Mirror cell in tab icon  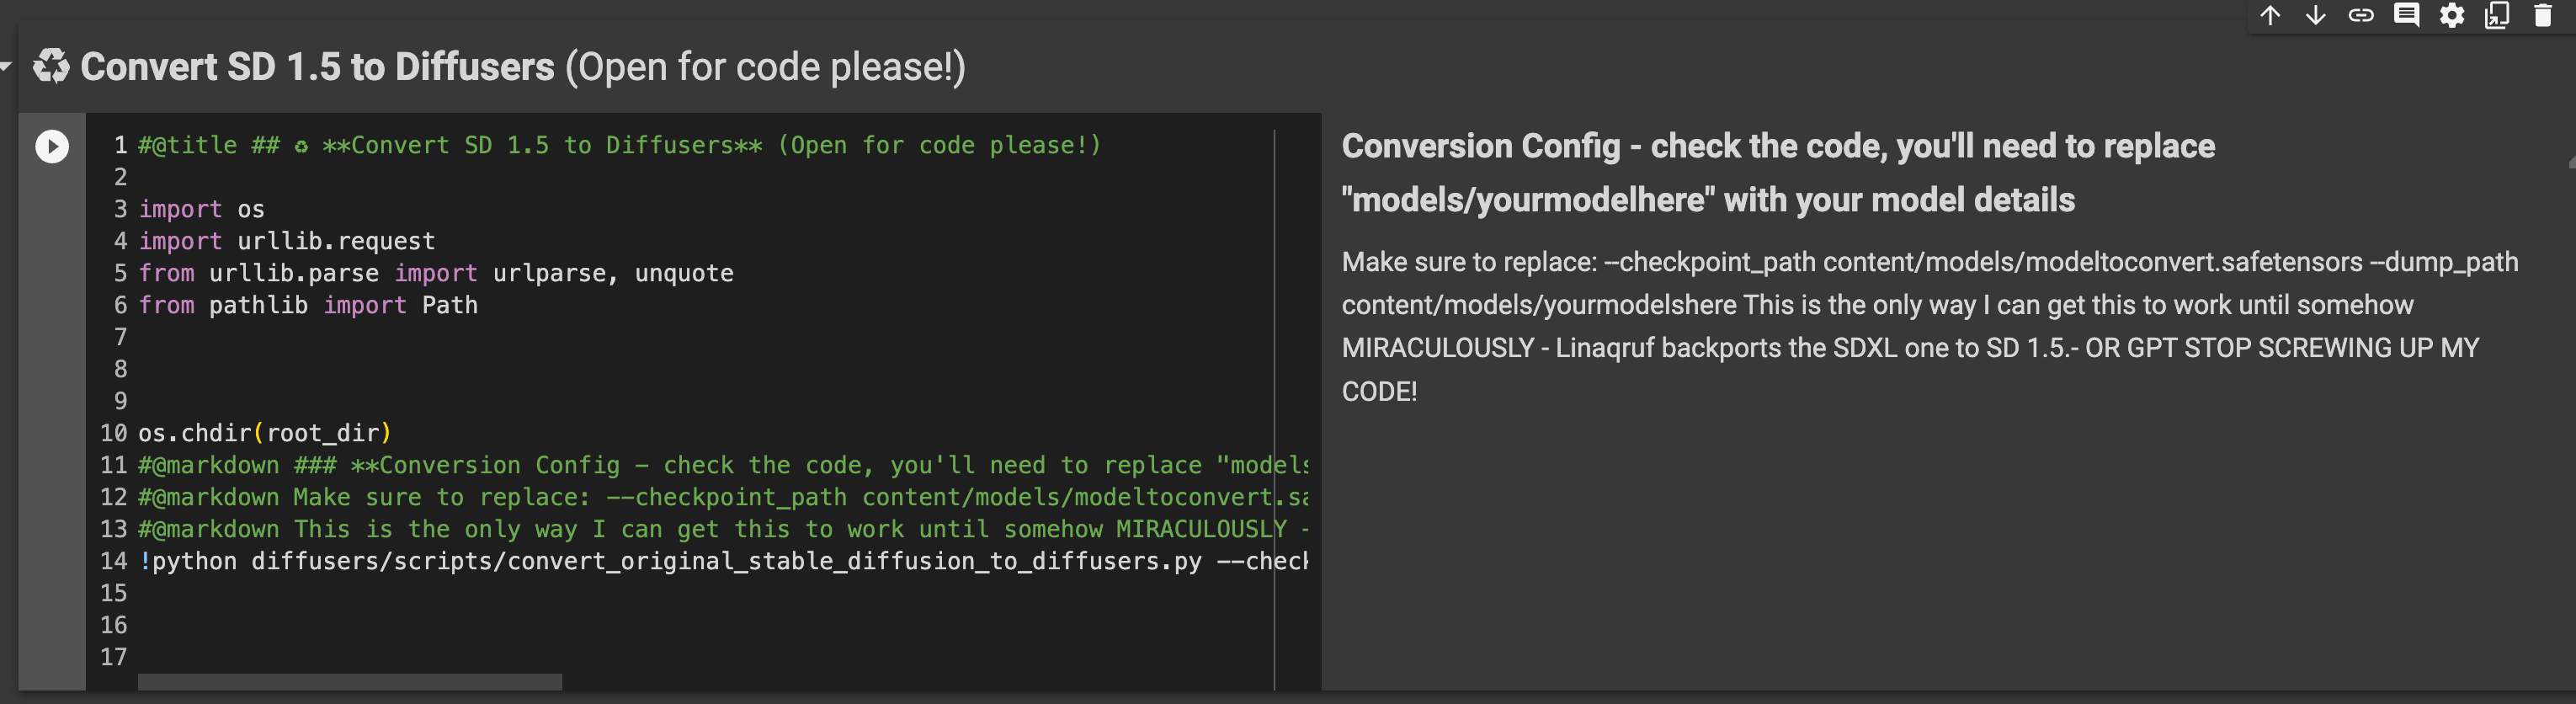tap(2497, 15)
